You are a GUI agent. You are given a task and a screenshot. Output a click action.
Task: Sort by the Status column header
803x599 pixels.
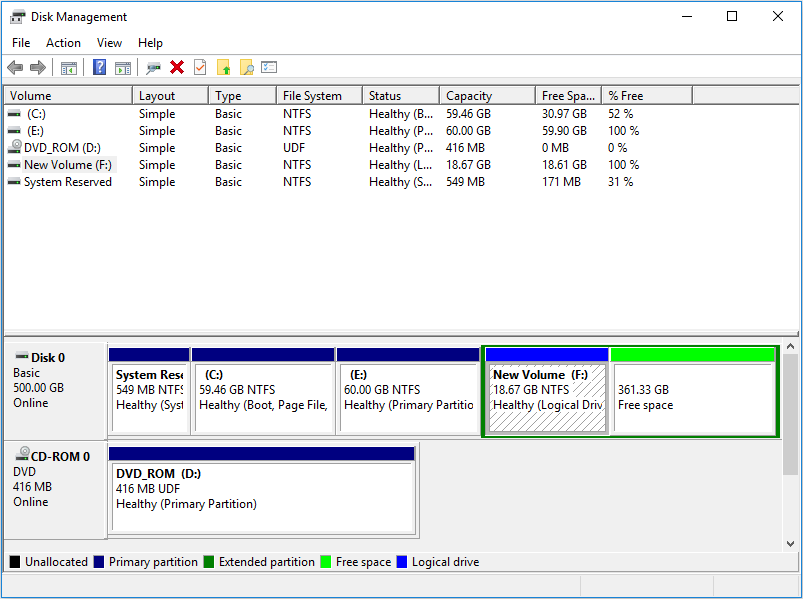click(401, 96)
